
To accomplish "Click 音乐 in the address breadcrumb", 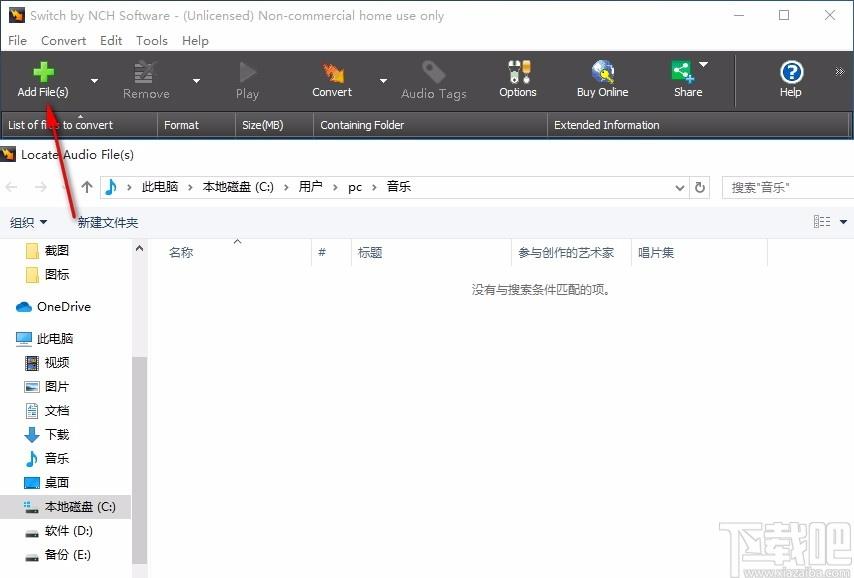I will (x=399, y=187).
